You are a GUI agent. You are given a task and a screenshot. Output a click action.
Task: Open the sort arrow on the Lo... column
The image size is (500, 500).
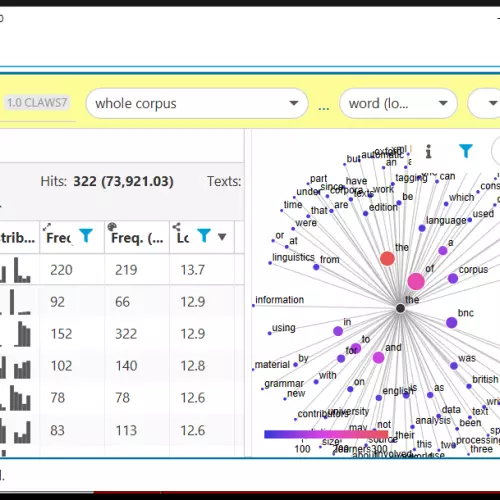(x=222, y=237)
